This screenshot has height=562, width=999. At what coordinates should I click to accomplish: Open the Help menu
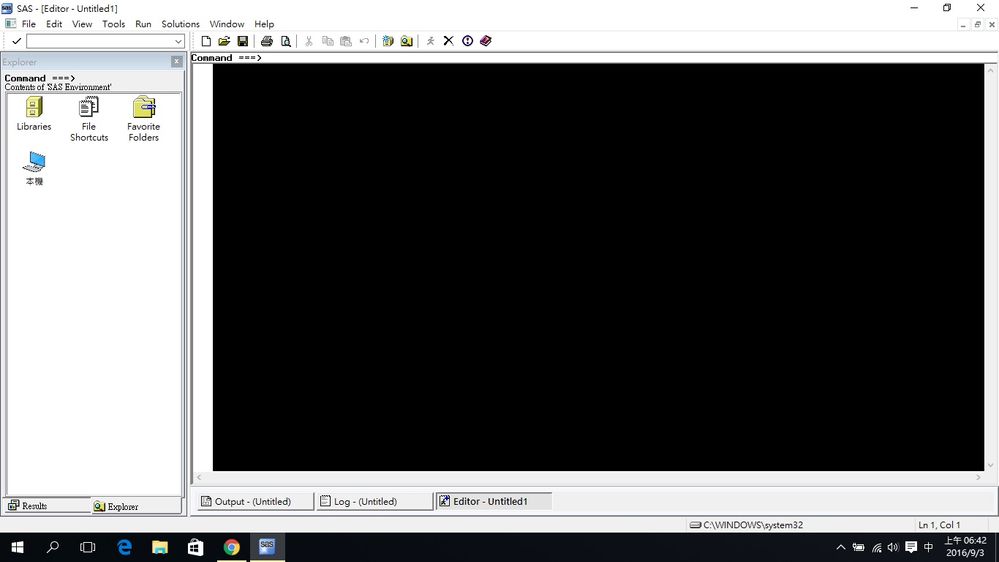(264, 24)
